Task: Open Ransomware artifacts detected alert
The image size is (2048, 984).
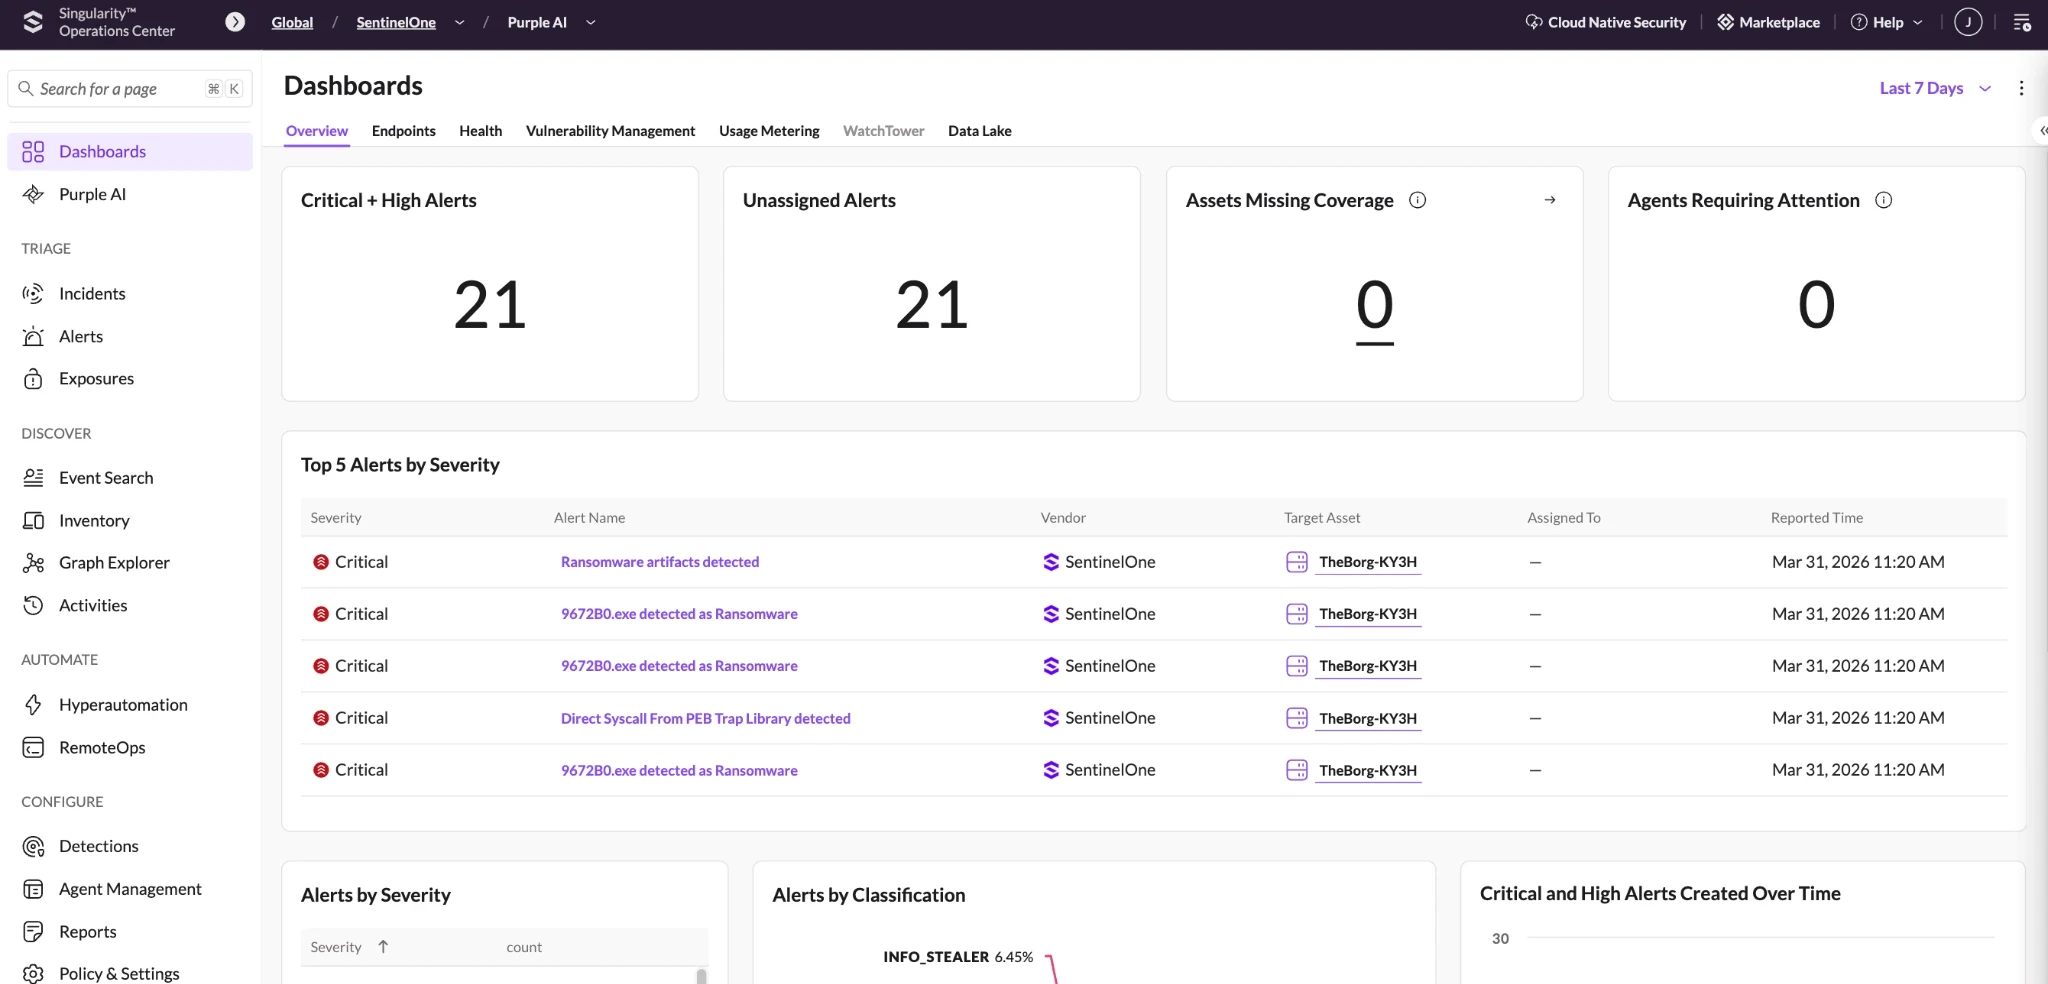Action: [x=660, y=562]
